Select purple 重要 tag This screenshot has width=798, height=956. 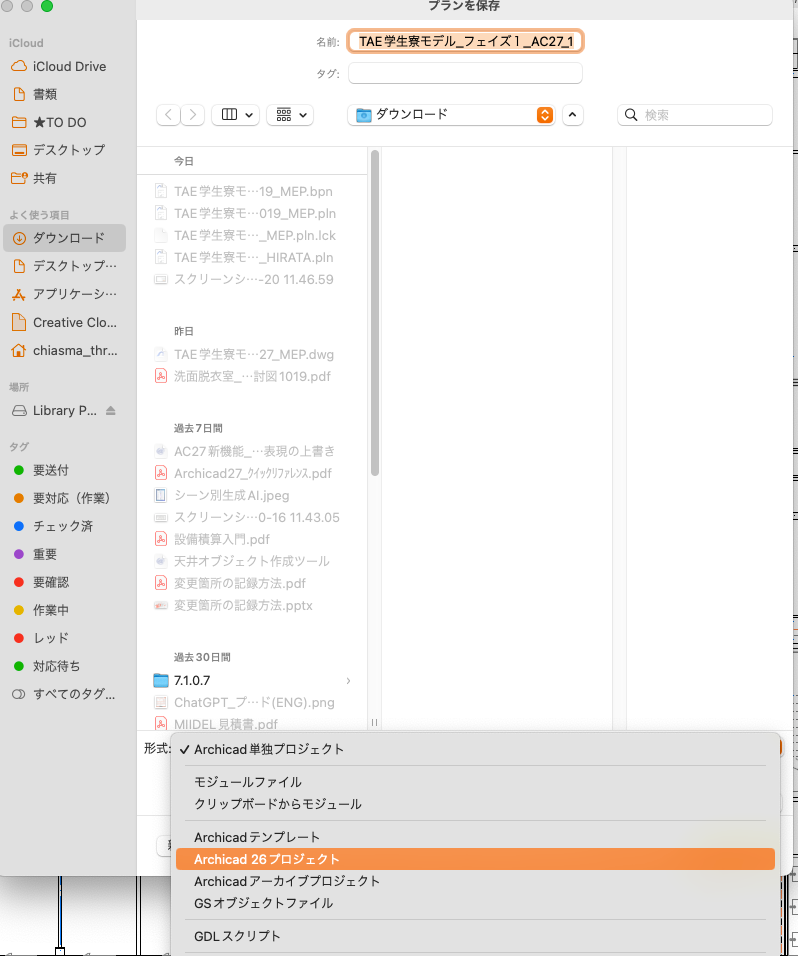click(x=64, y=554)
